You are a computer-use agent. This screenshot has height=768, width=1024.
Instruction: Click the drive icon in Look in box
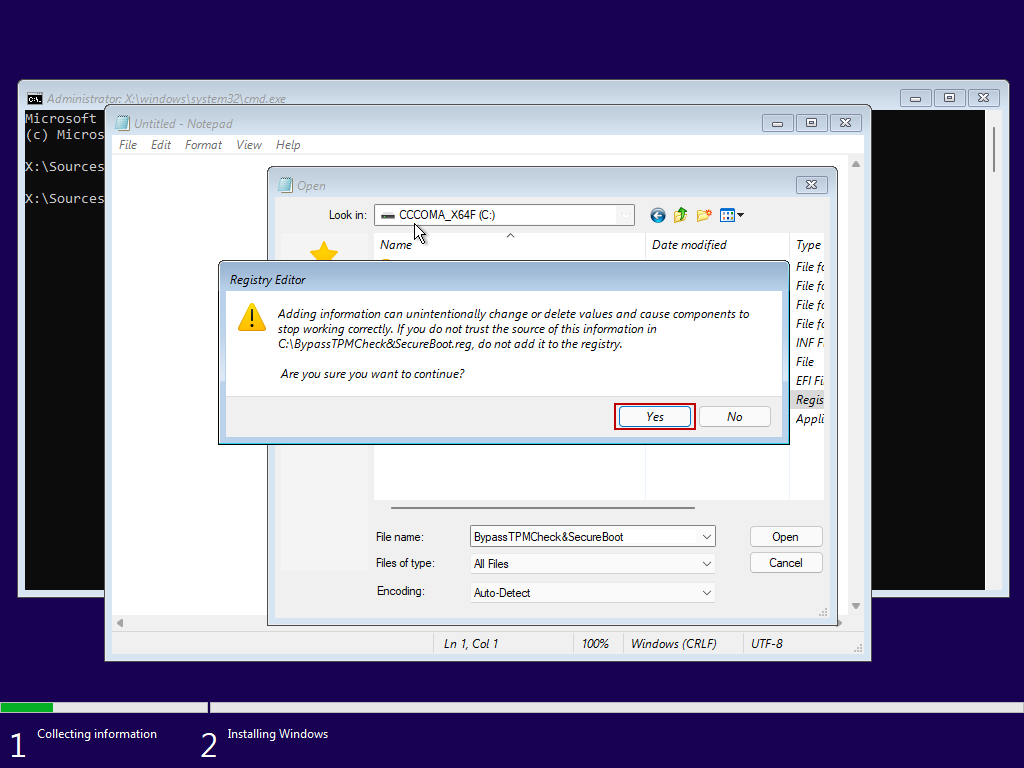388,216
